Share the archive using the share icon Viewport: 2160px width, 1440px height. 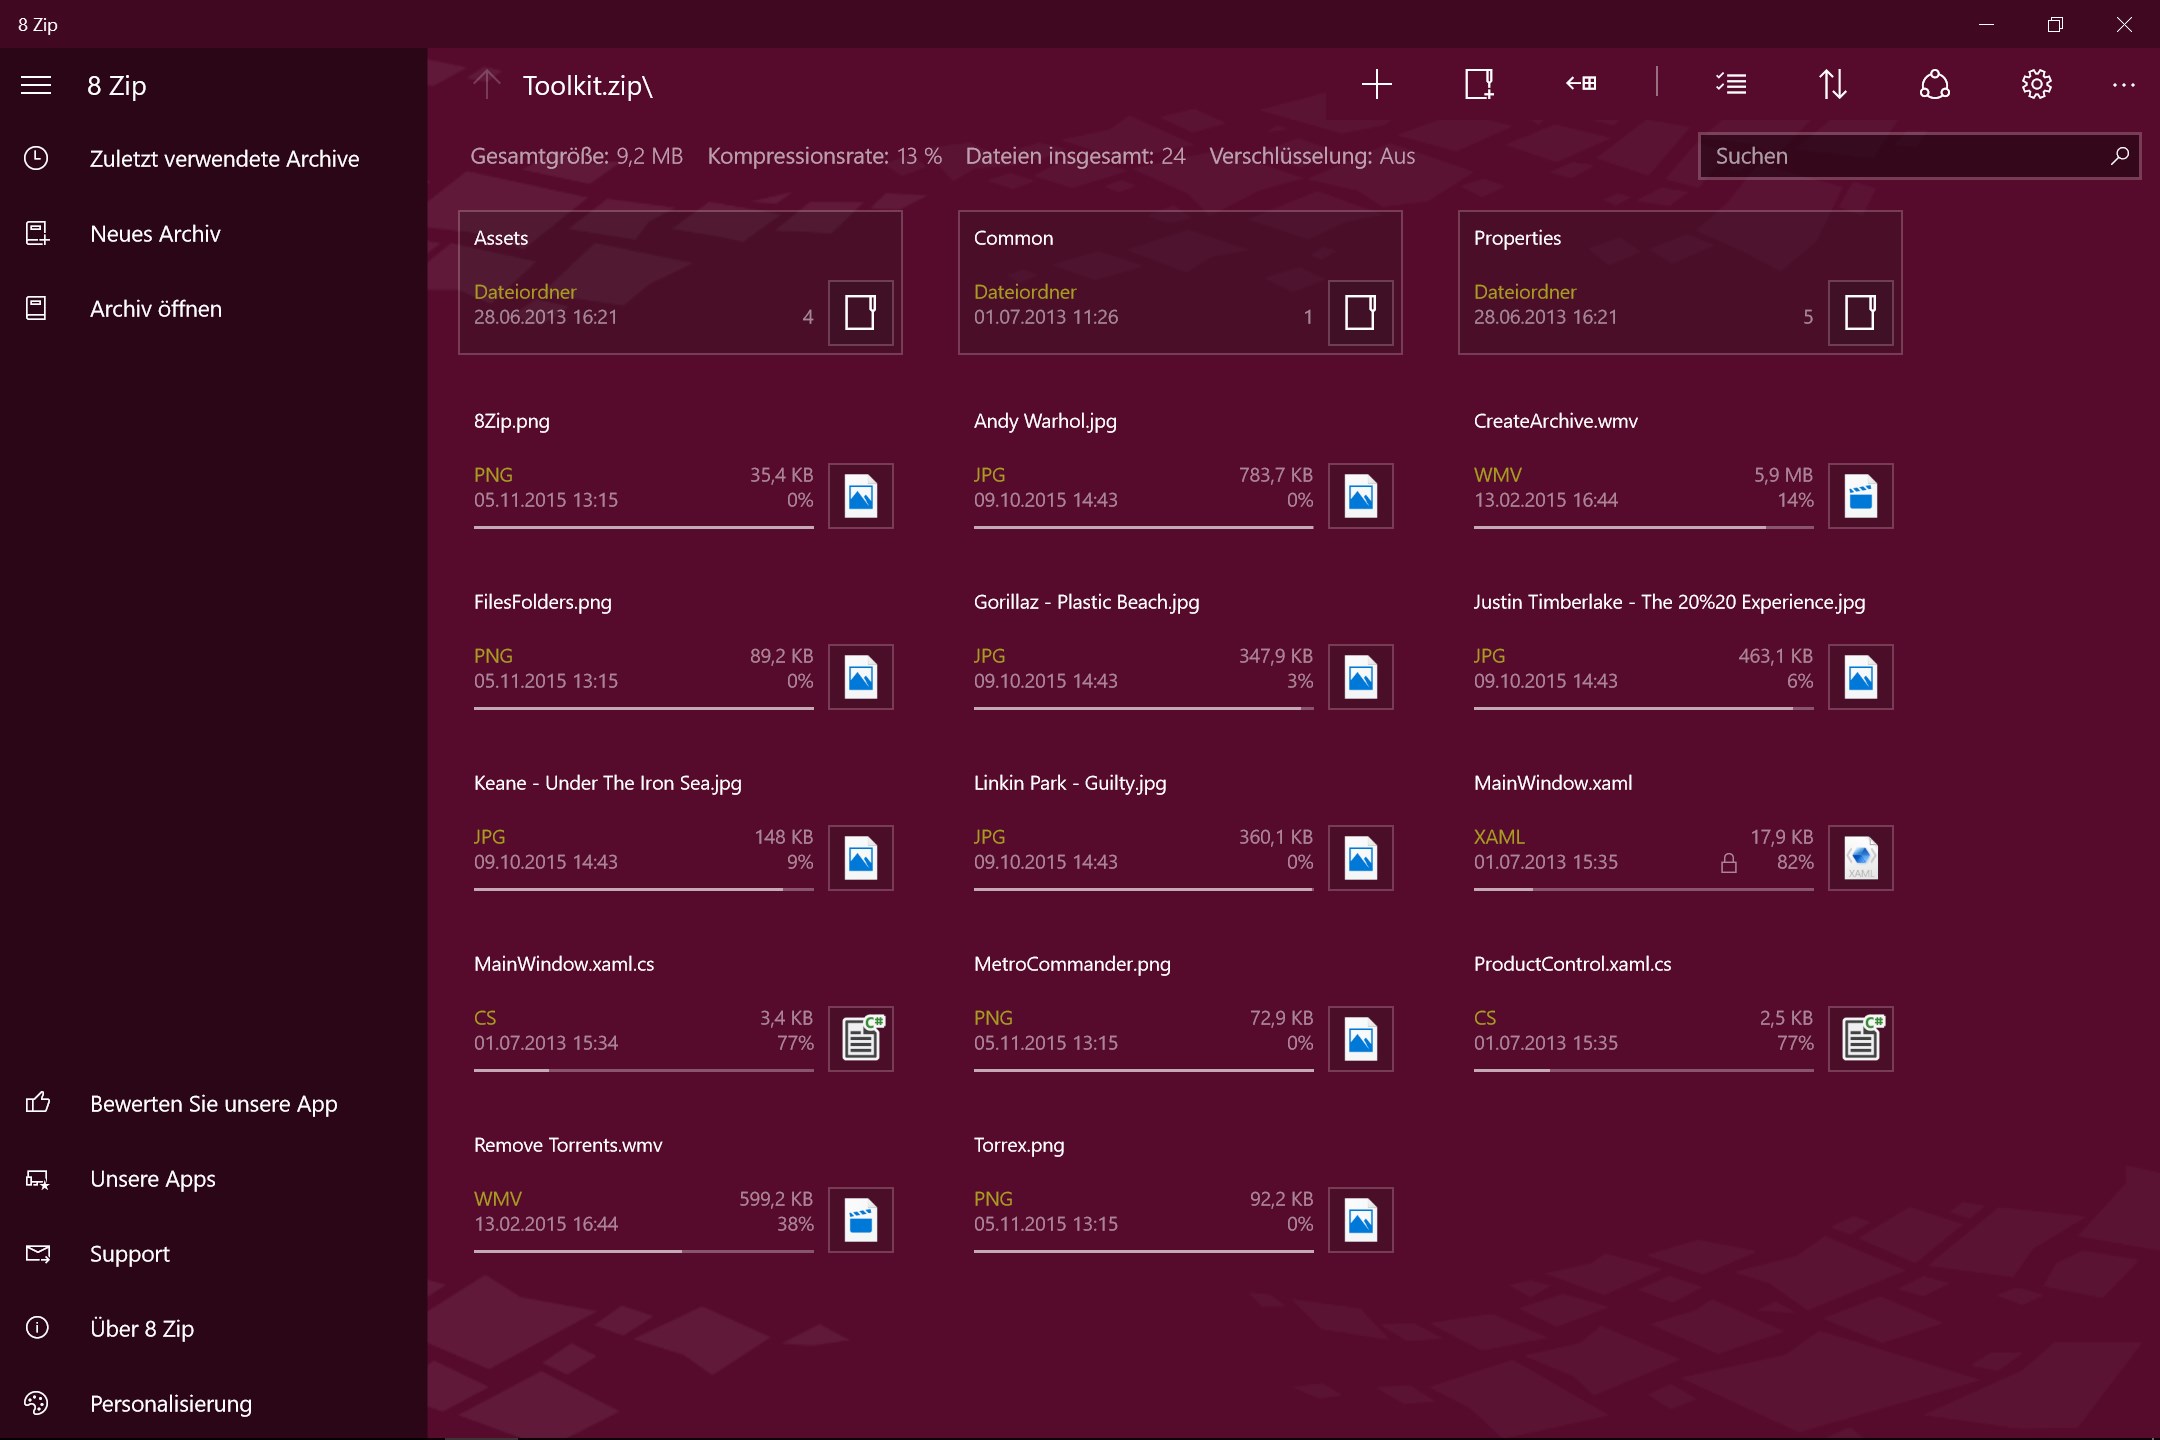[1935, 85]
